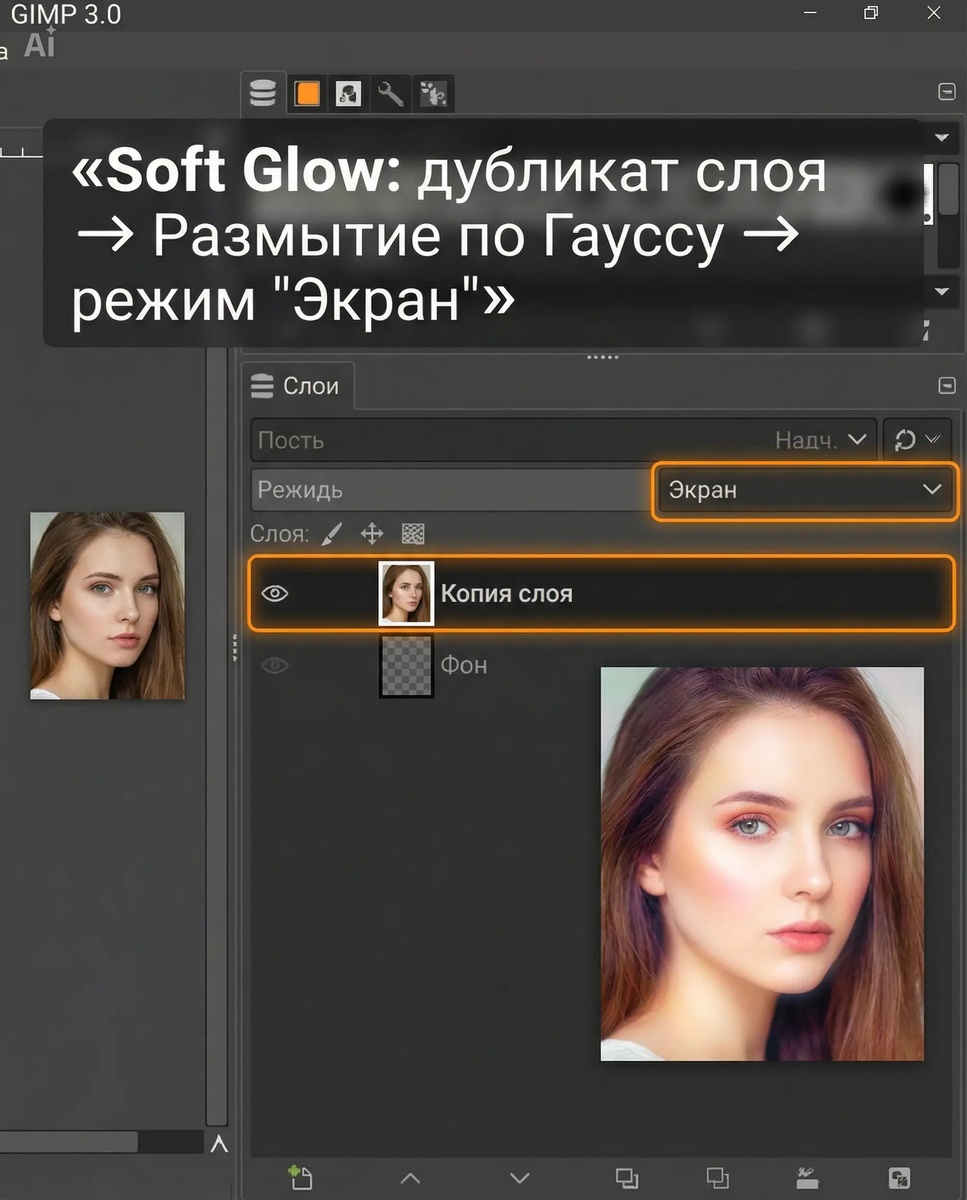Hide the Копия слоя layer
Screen dimensions: 967x1200
275,594
